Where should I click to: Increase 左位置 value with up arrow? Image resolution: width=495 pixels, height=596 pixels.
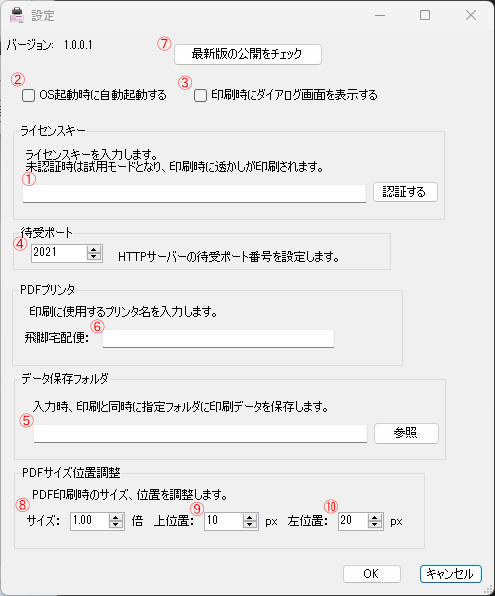coord(374,517)
